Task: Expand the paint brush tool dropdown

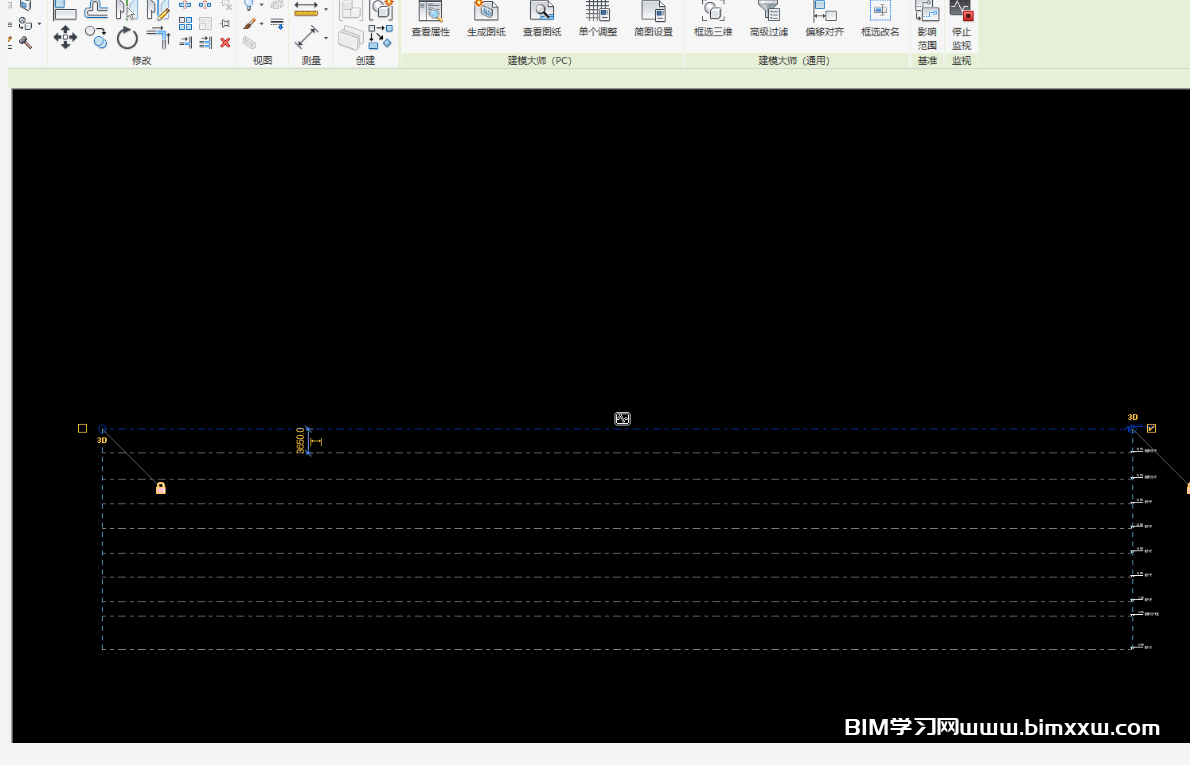Action: tap(262, 23)
